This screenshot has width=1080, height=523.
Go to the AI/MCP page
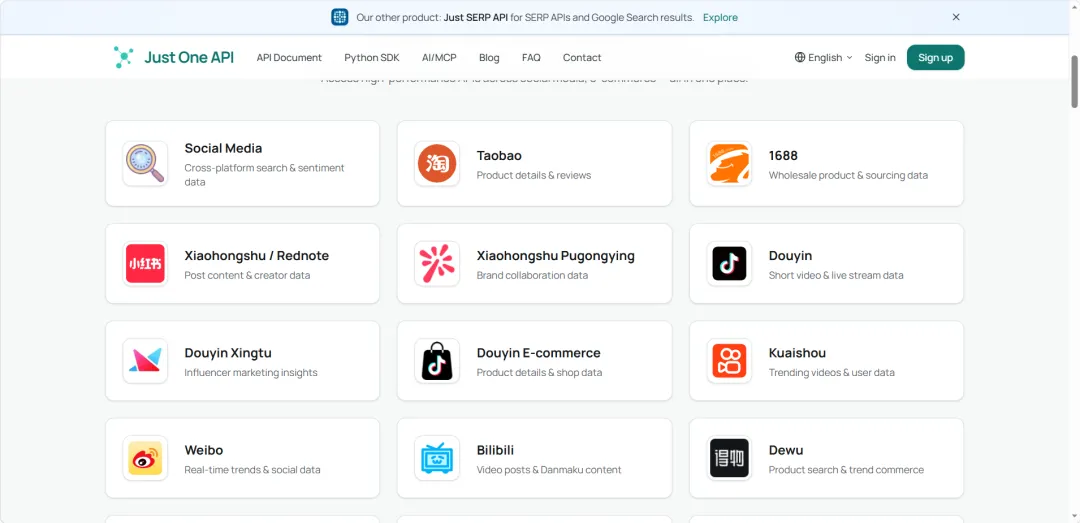click(439, 57)
